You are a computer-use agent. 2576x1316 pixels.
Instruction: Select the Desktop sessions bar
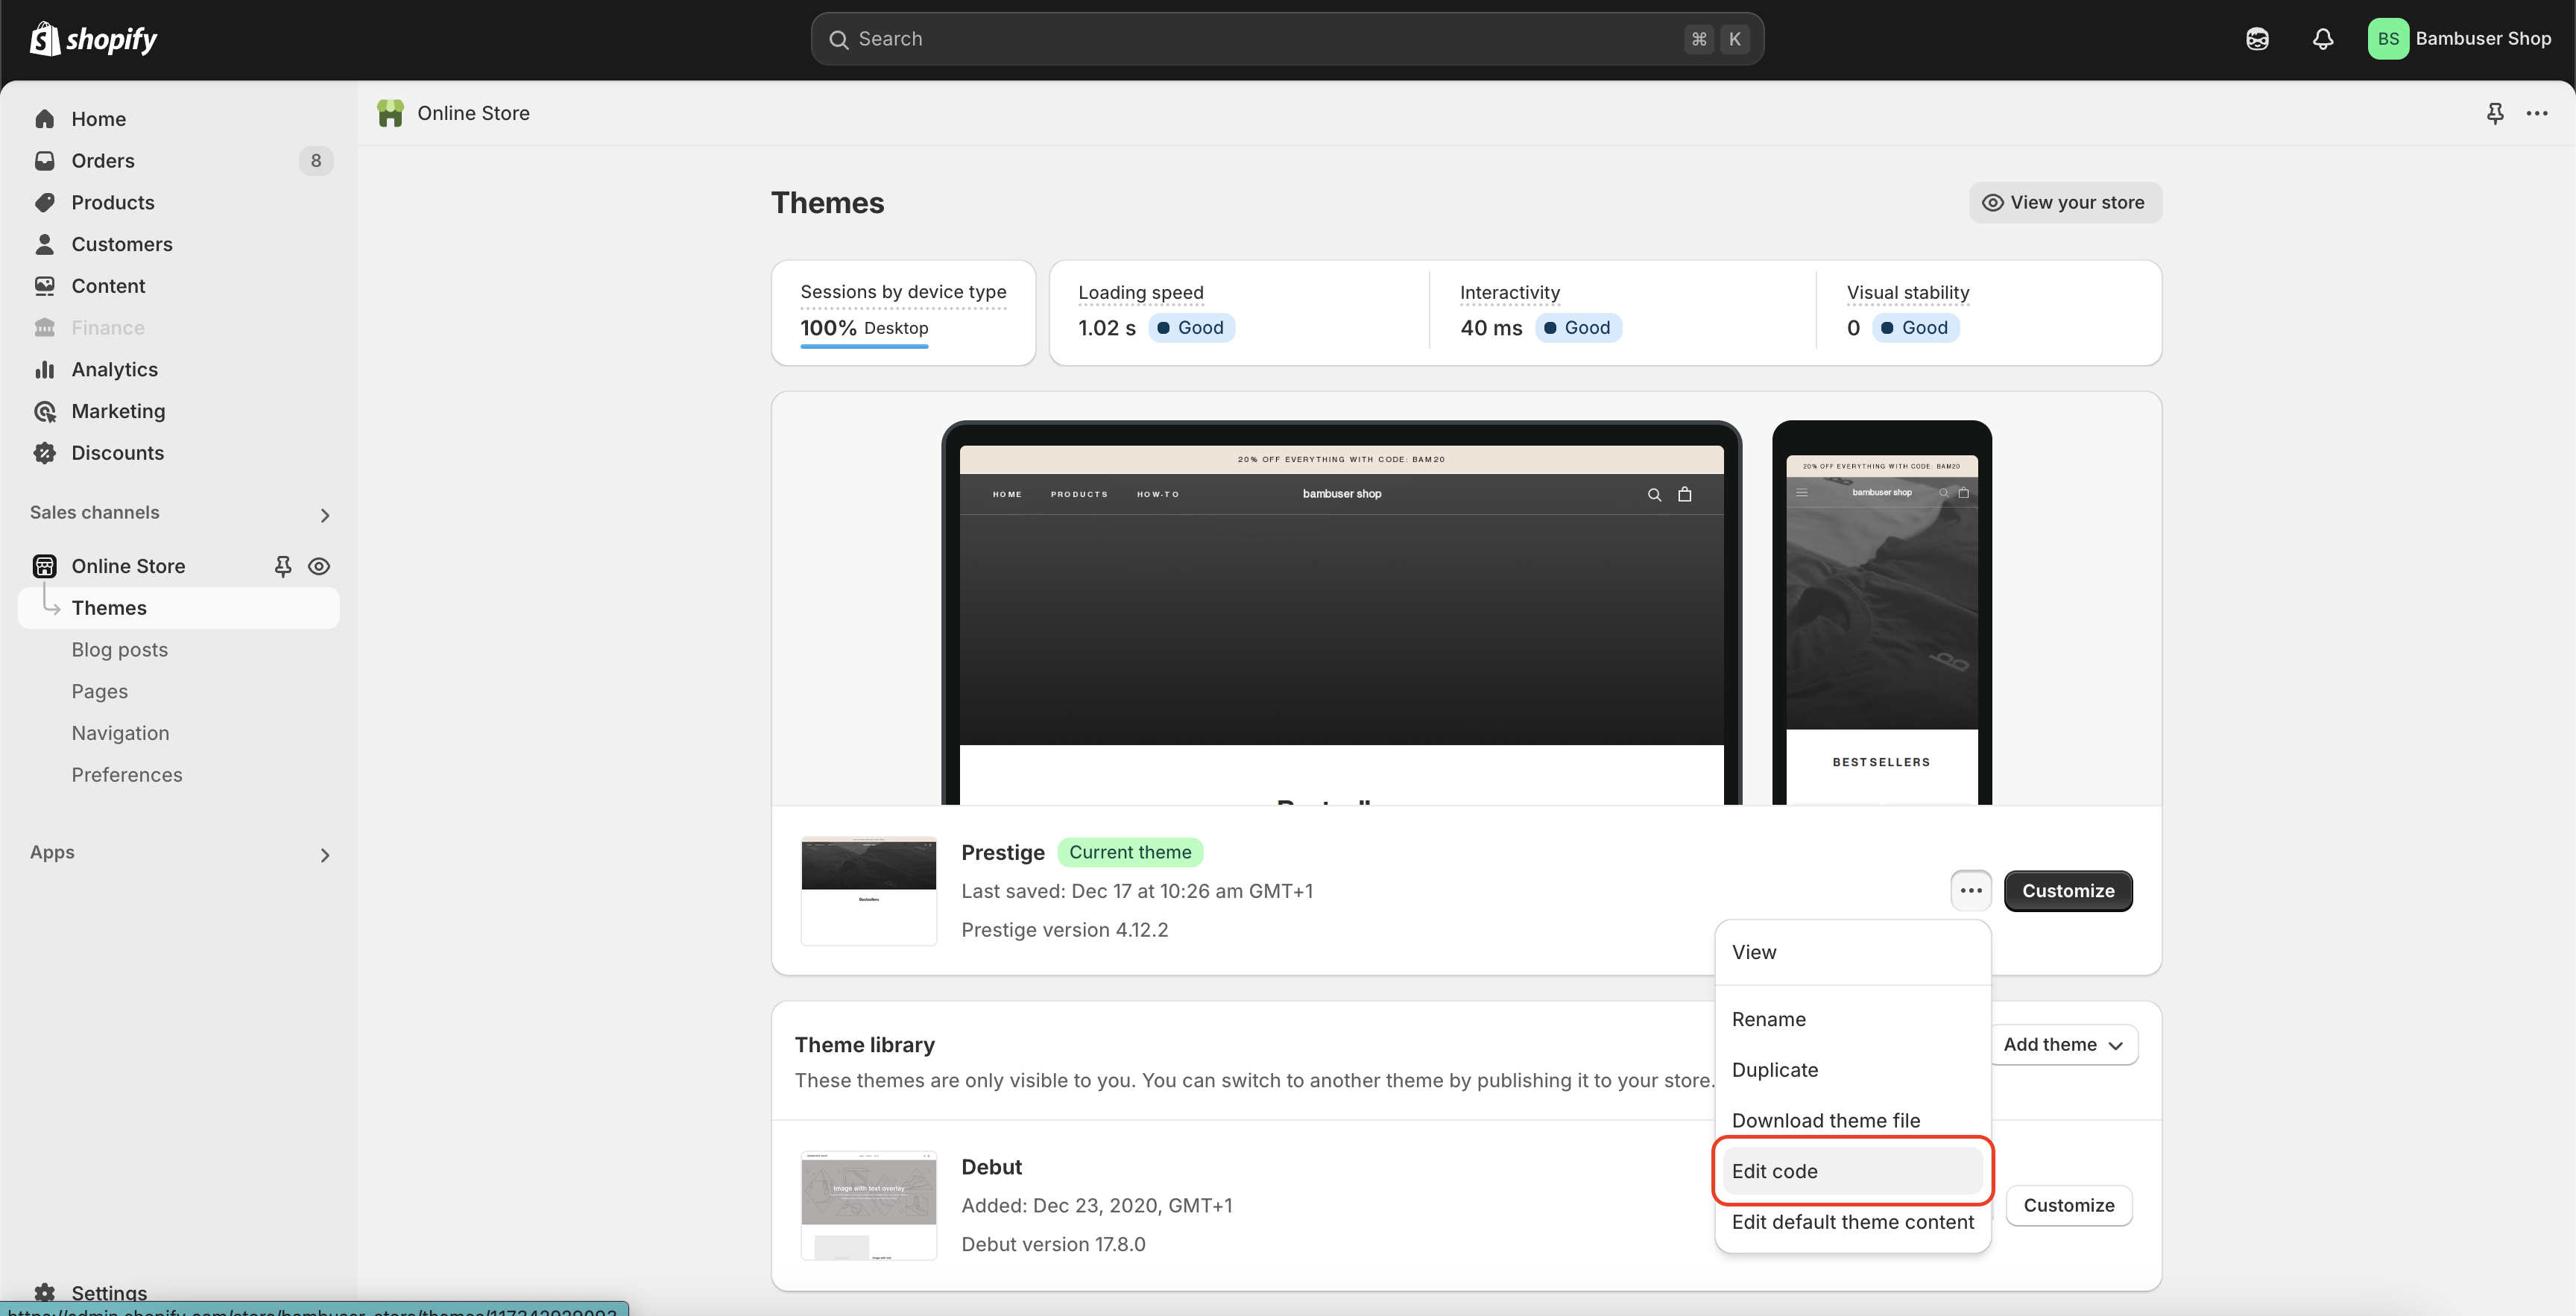pyautogui.click(x=864, y=346)
